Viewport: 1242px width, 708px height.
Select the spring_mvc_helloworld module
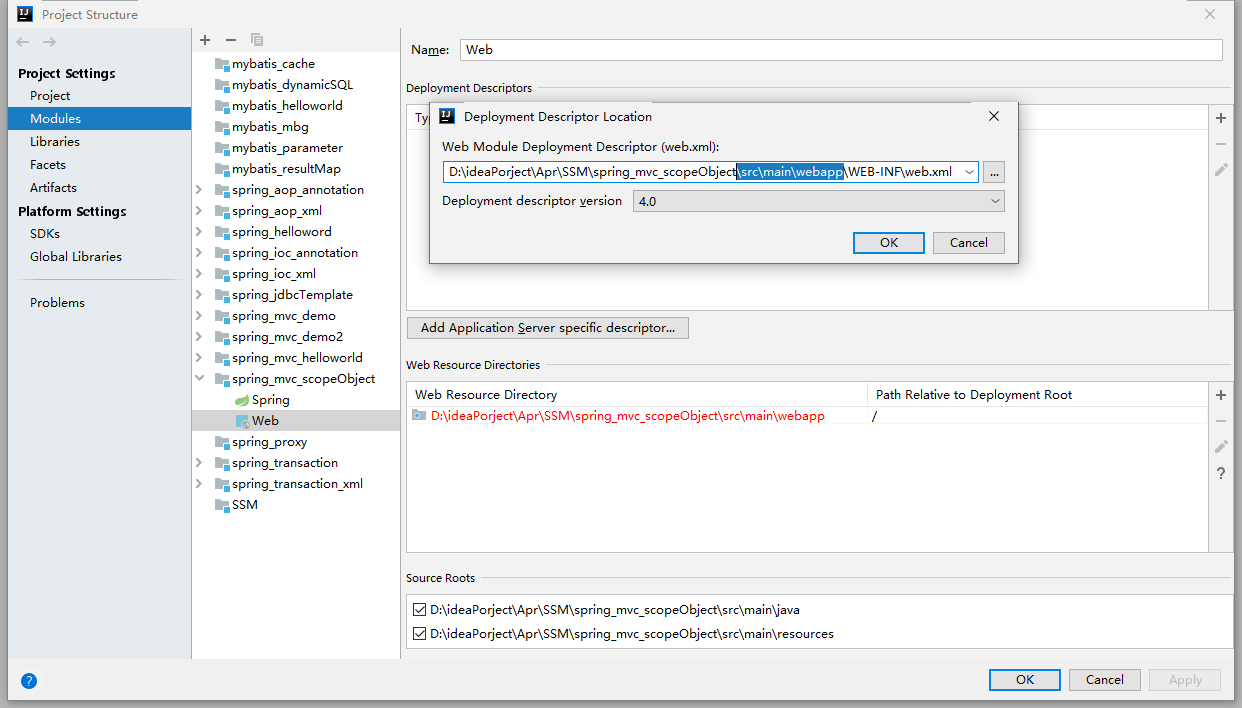coord(297,358)
